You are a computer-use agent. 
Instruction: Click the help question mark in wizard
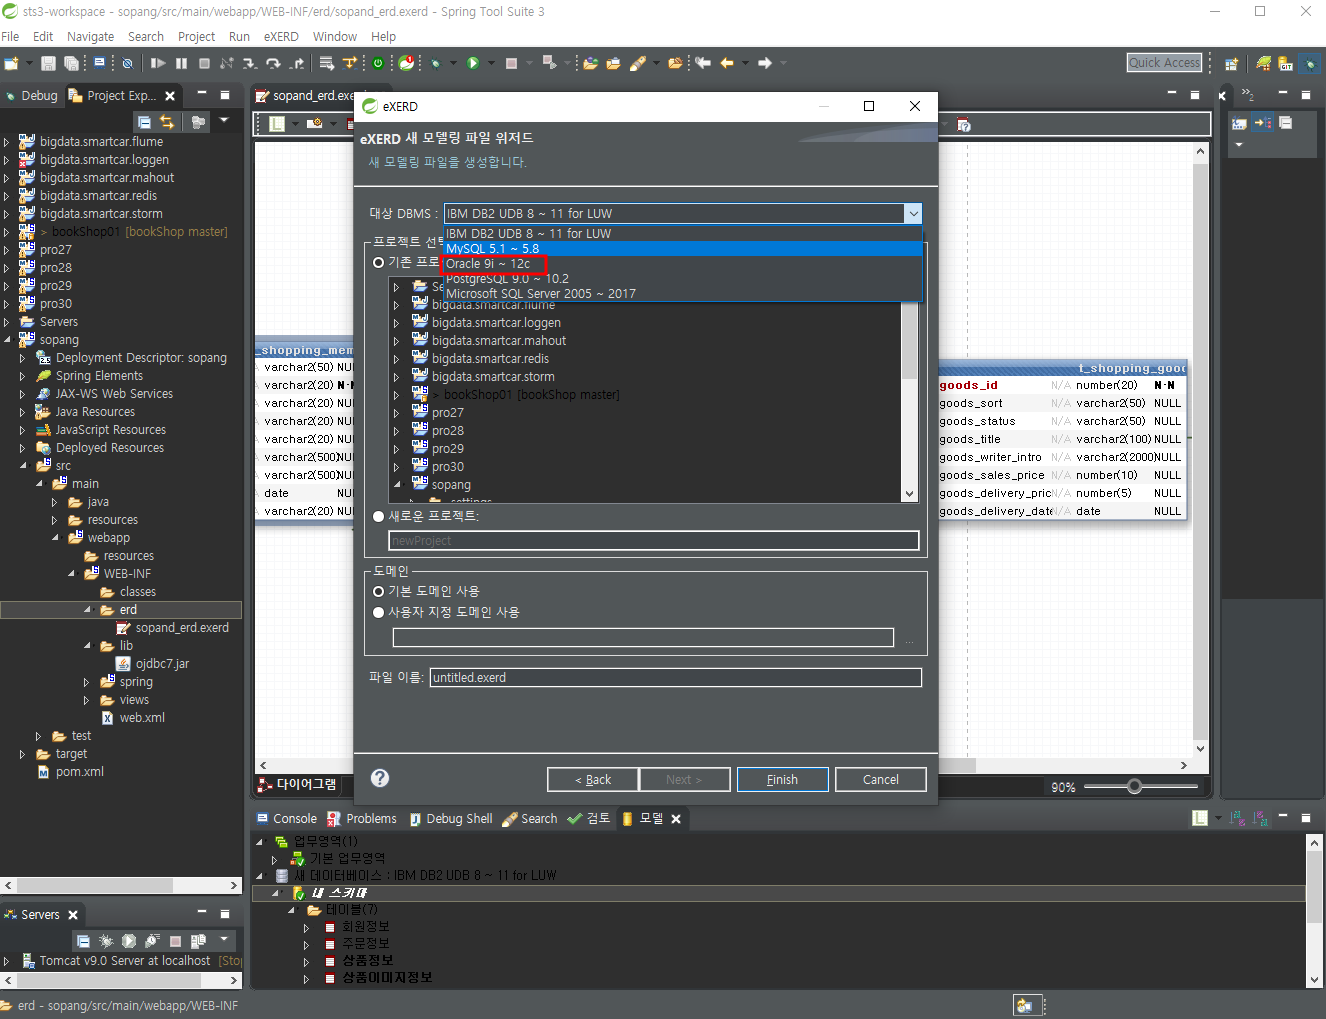pyautogui.click(x=380, y=778)
